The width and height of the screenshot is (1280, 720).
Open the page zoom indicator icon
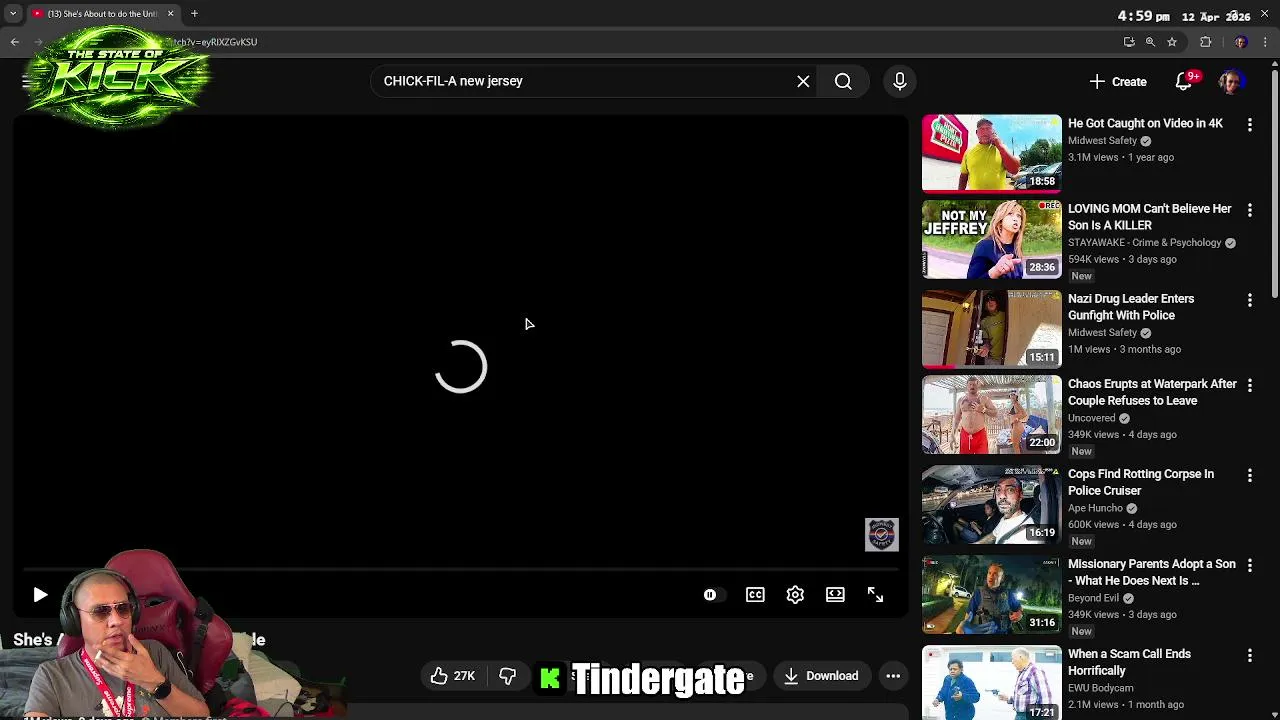[x=1150, y=42]
